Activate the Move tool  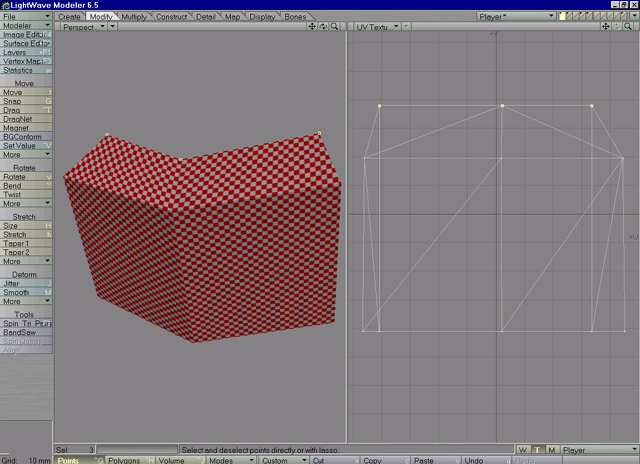[26, 93]
